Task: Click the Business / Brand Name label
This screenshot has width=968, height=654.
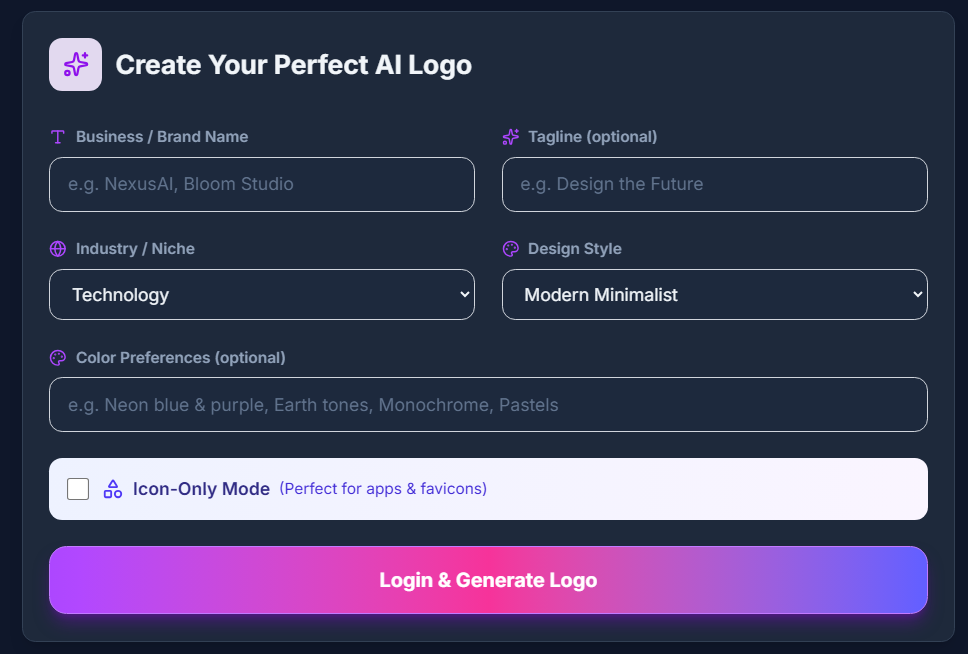Action: (x=162, y=137)
